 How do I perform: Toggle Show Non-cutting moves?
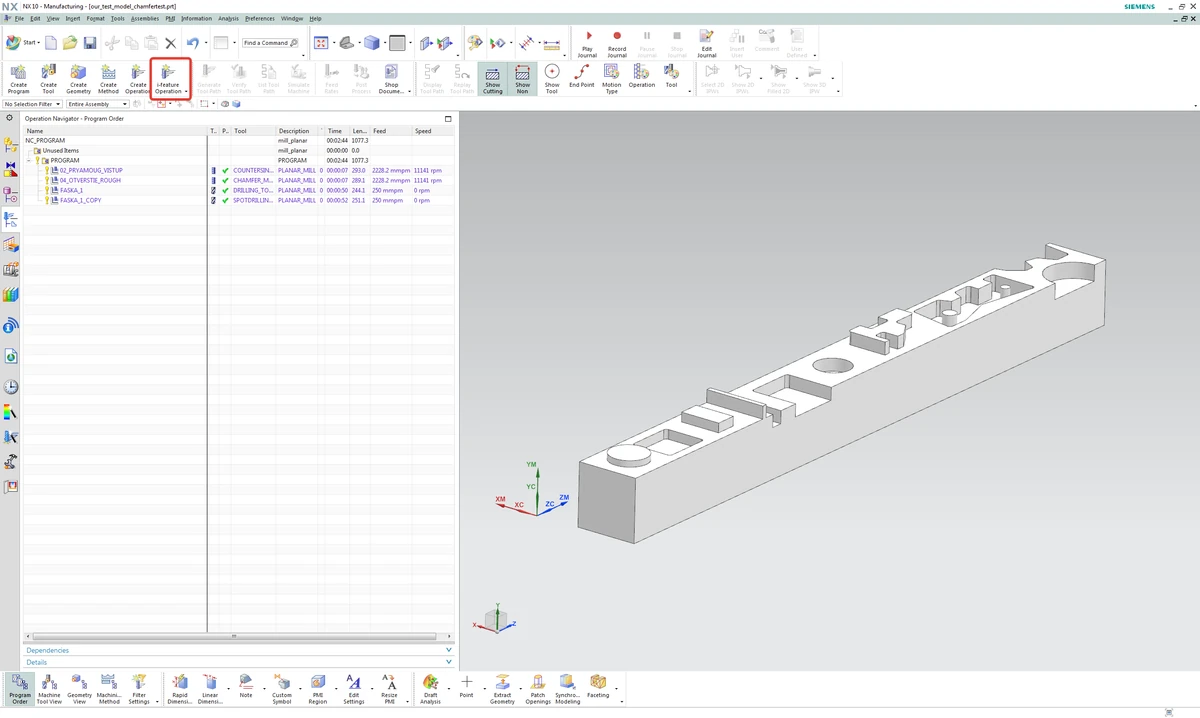[522, 78]
